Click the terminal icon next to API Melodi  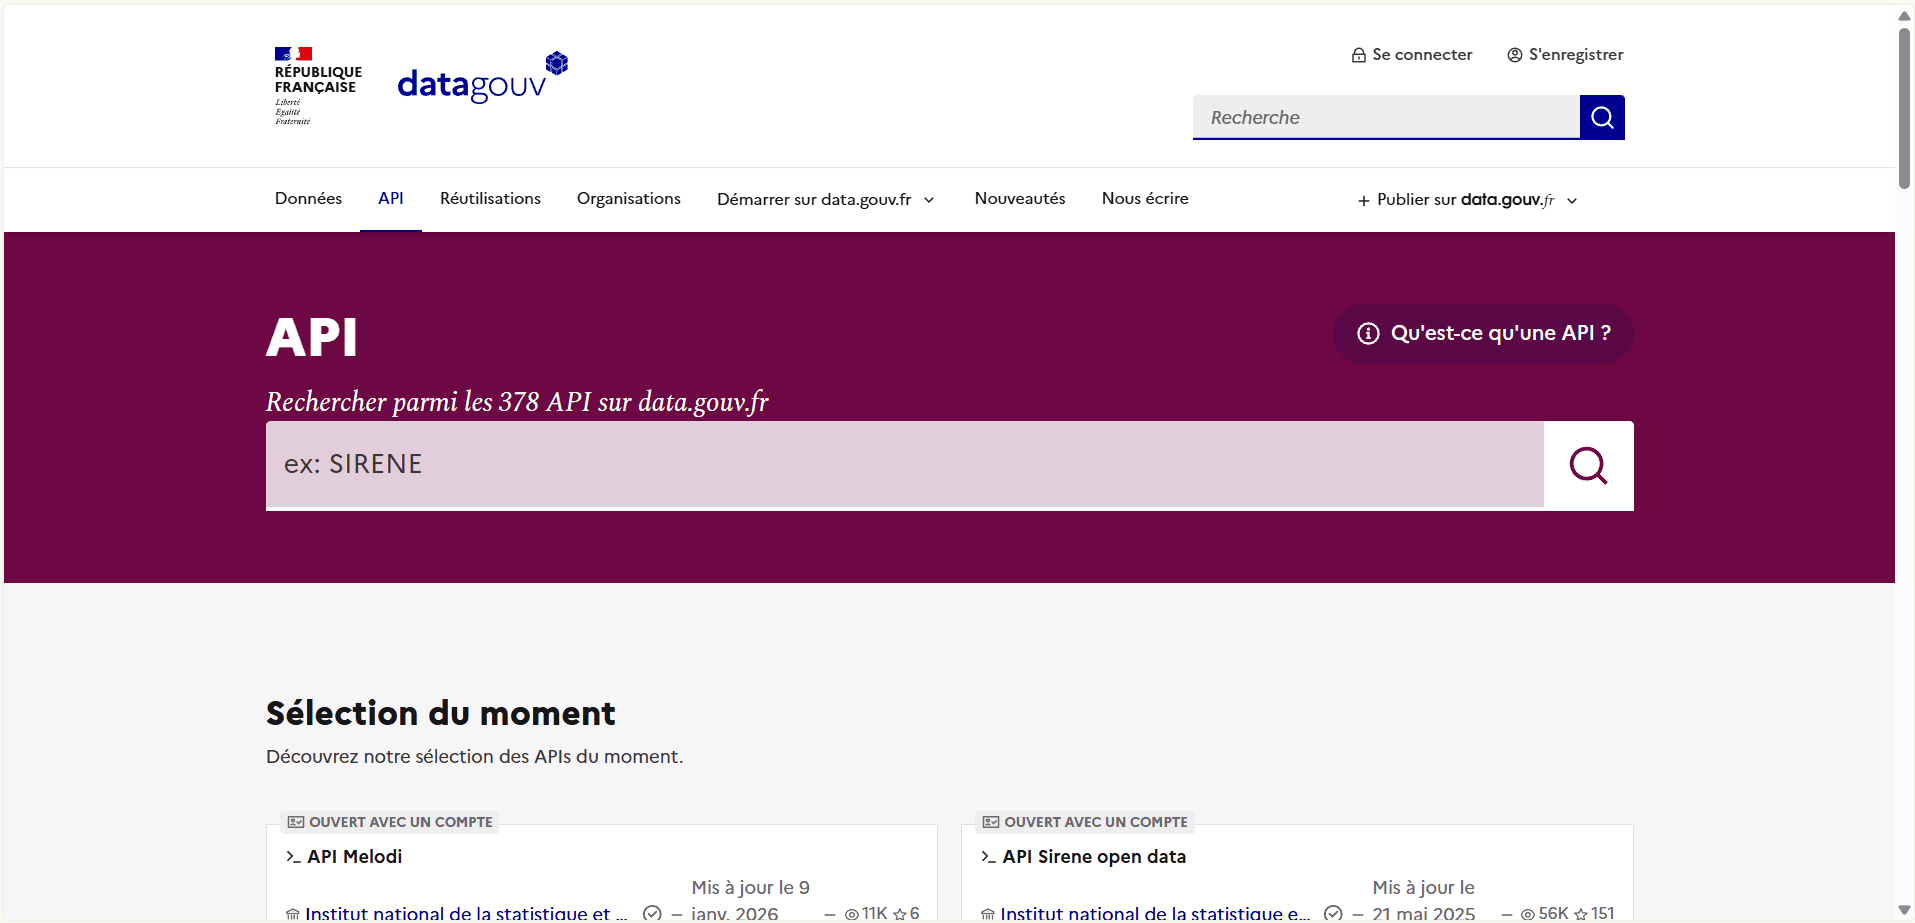293,857
